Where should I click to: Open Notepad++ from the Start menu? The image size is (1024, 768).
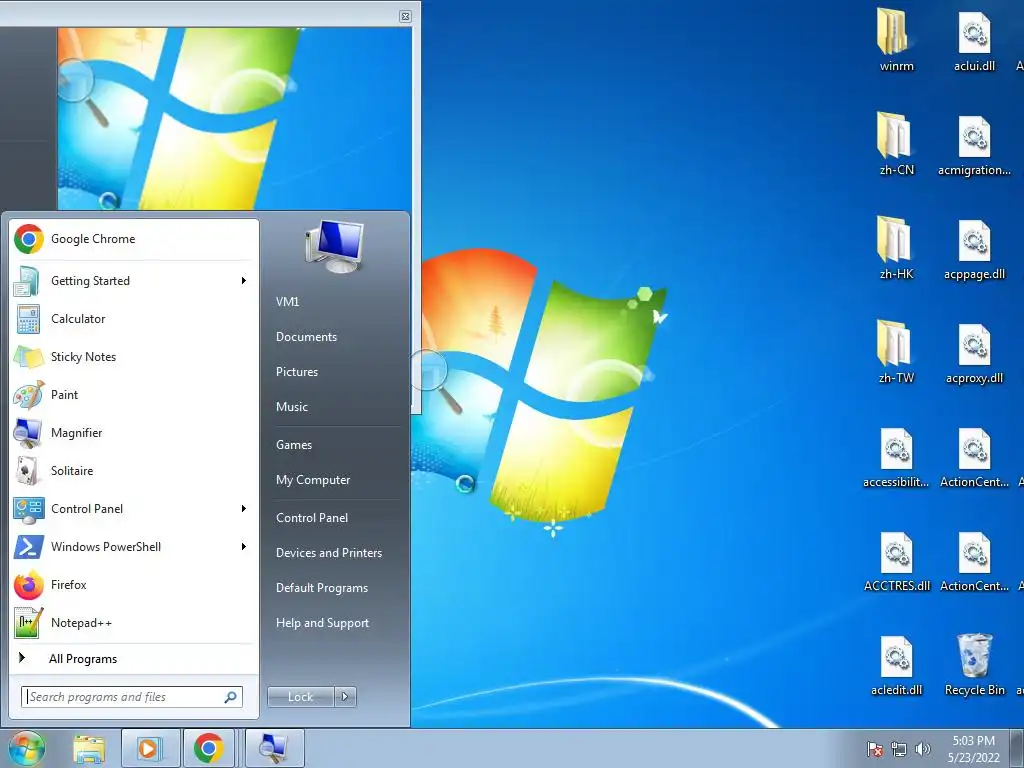[134, 622]
